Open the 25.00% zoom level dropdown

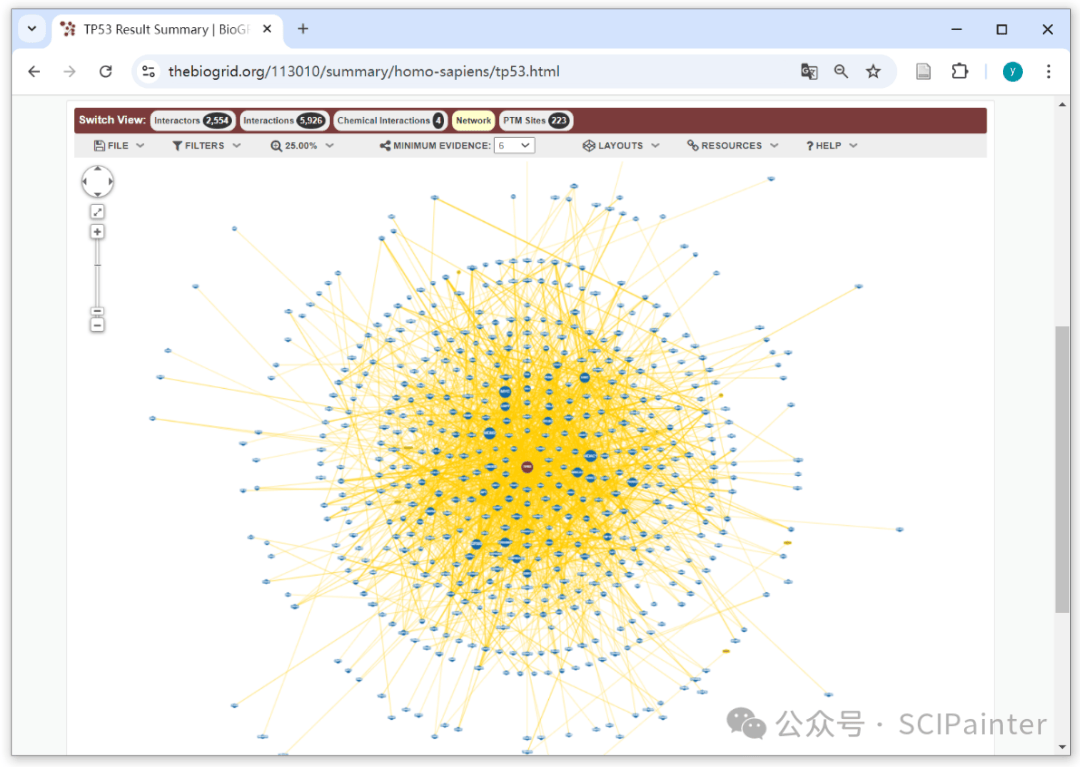pyautogui.click(x=301, y=146)
